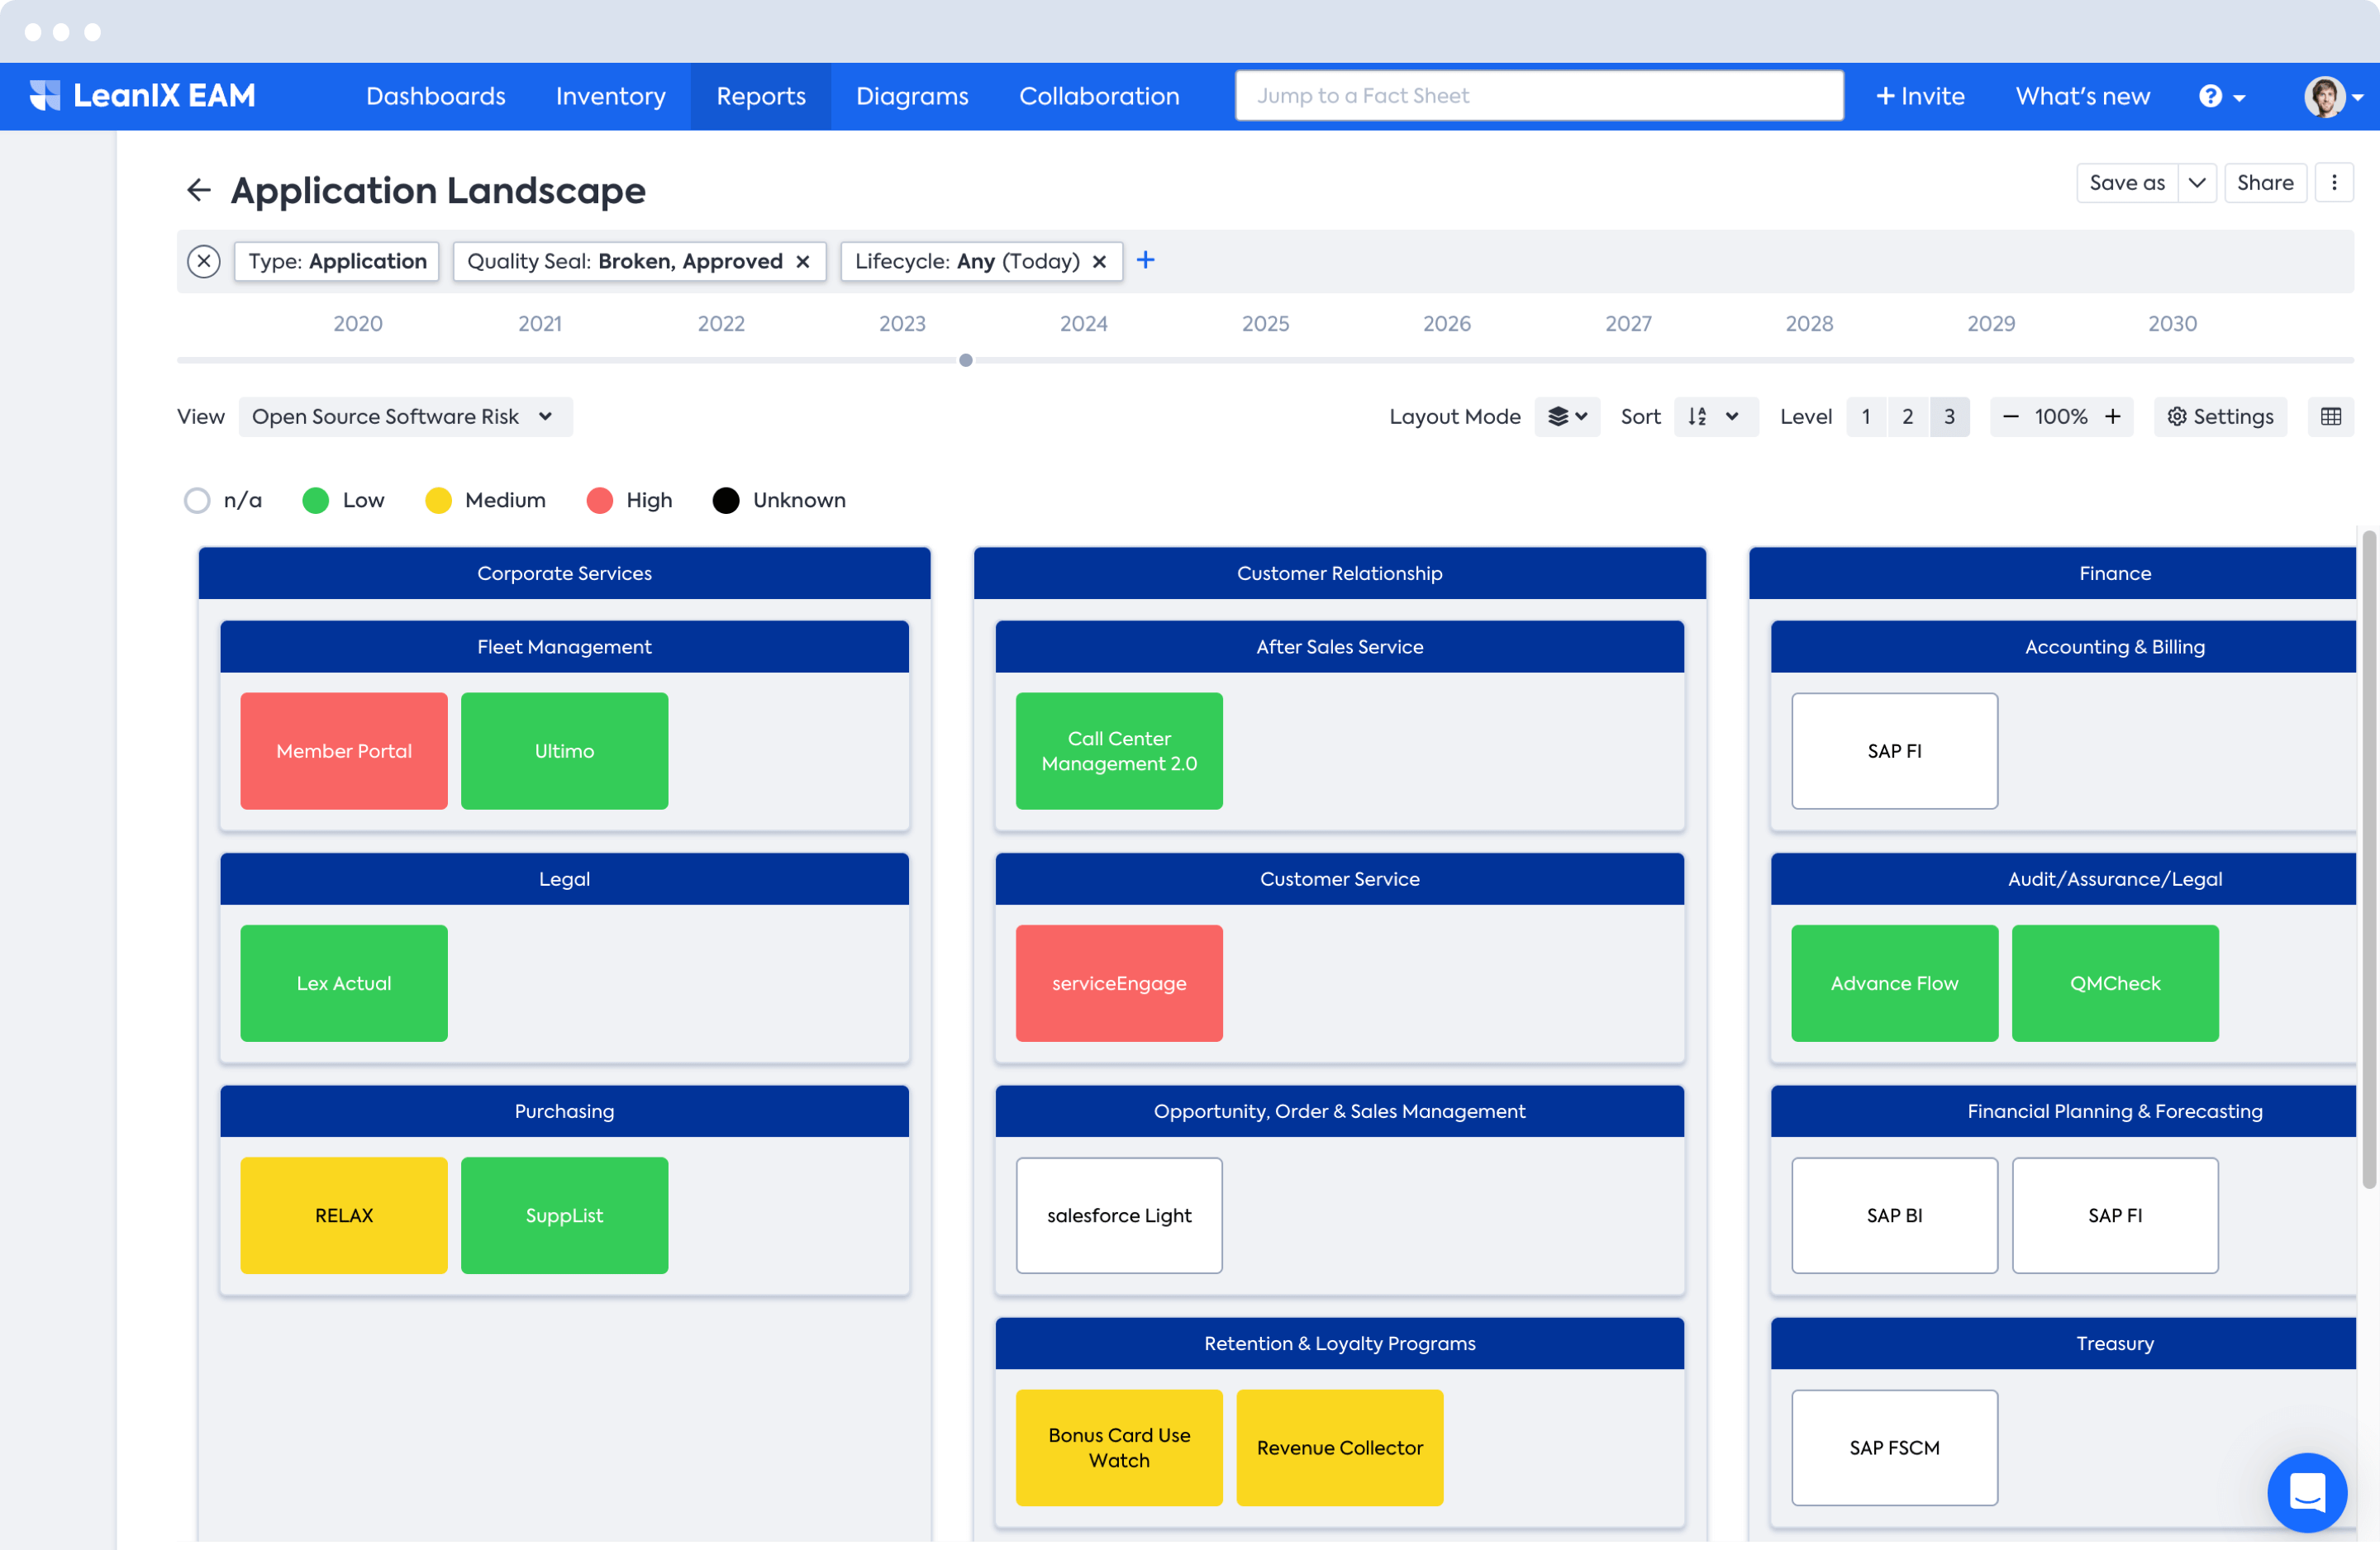Open the Member Portal application tile

pos(344,751)
